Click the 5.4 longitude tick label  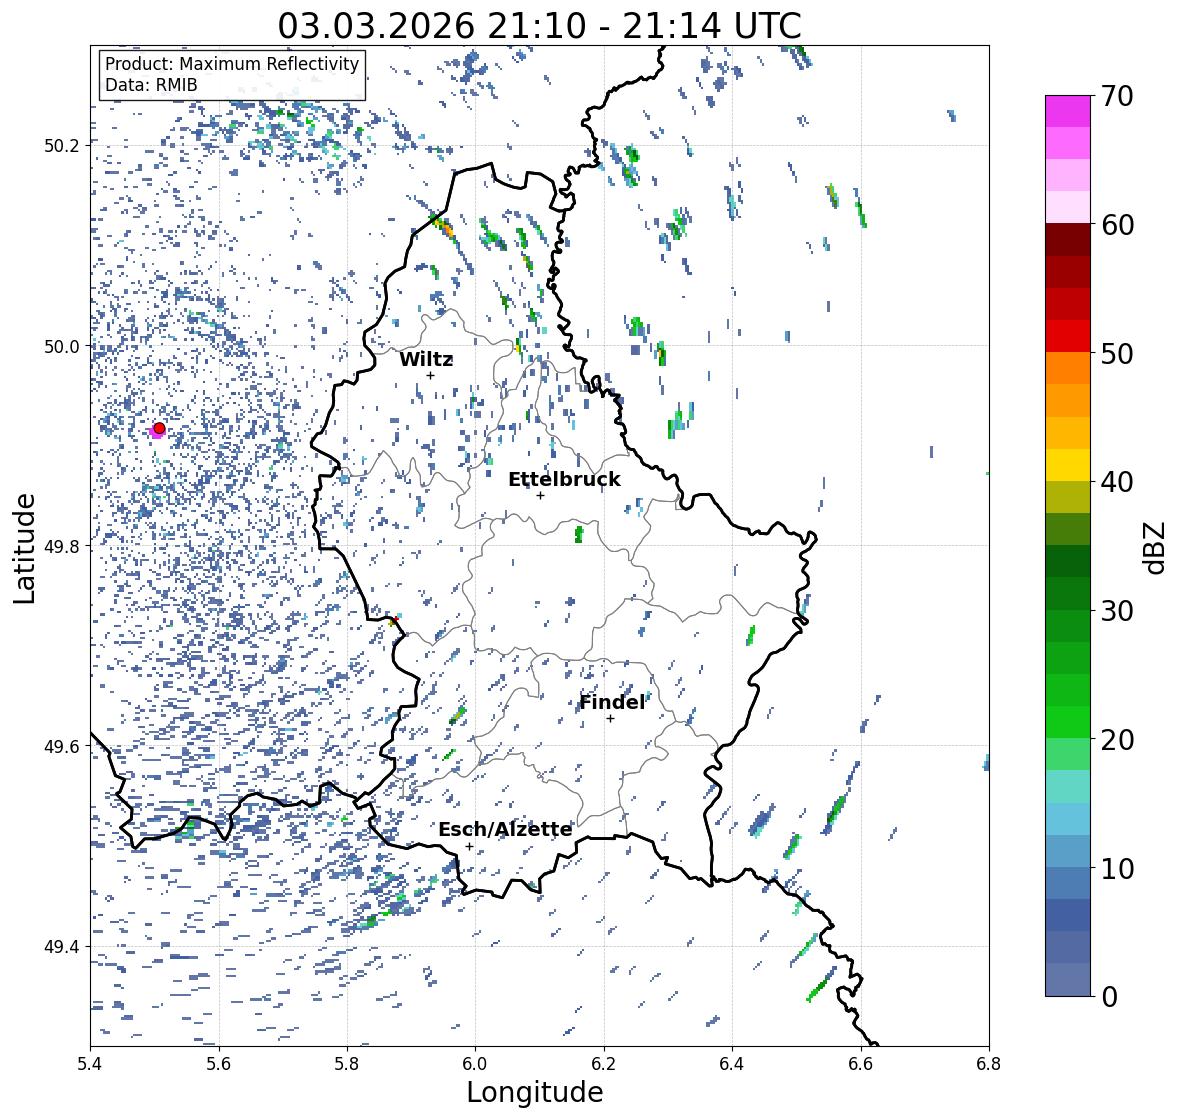(x=90, y=1063)
